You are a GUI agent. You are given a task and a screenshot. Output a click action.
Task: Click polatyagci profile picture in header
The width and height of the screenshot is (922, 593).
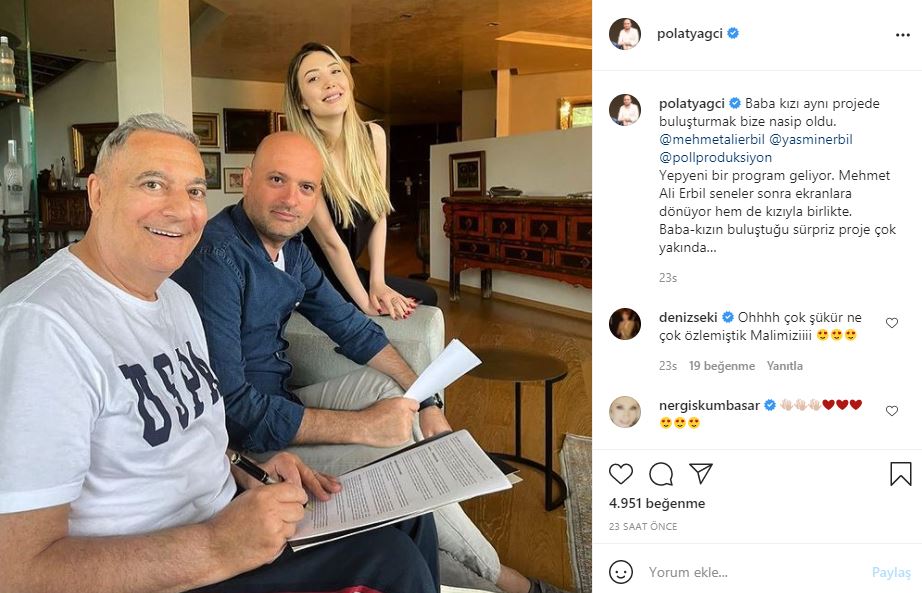(x=624, y=34)
